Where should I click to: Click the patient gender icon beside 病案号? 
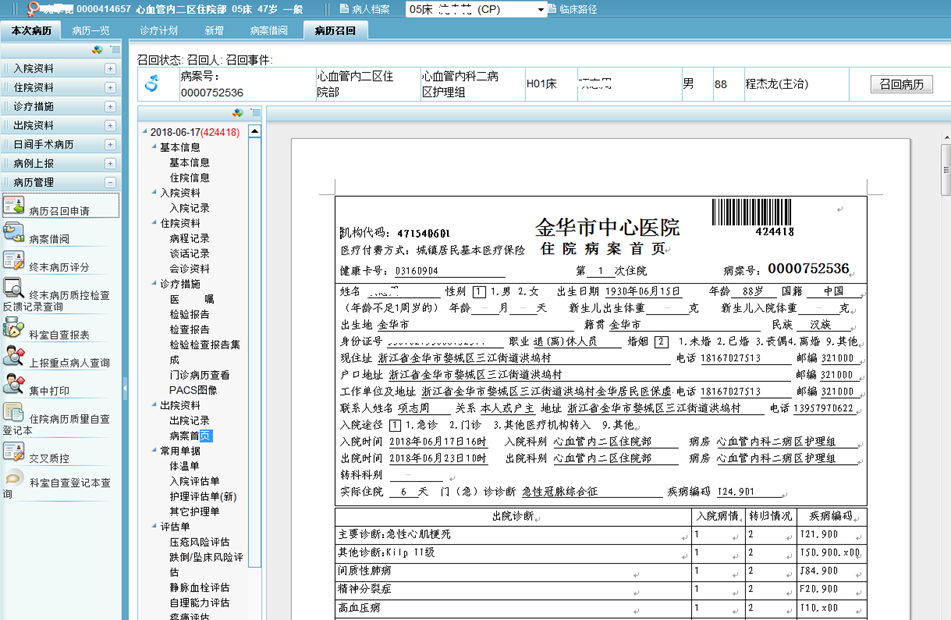coord(152,83)
